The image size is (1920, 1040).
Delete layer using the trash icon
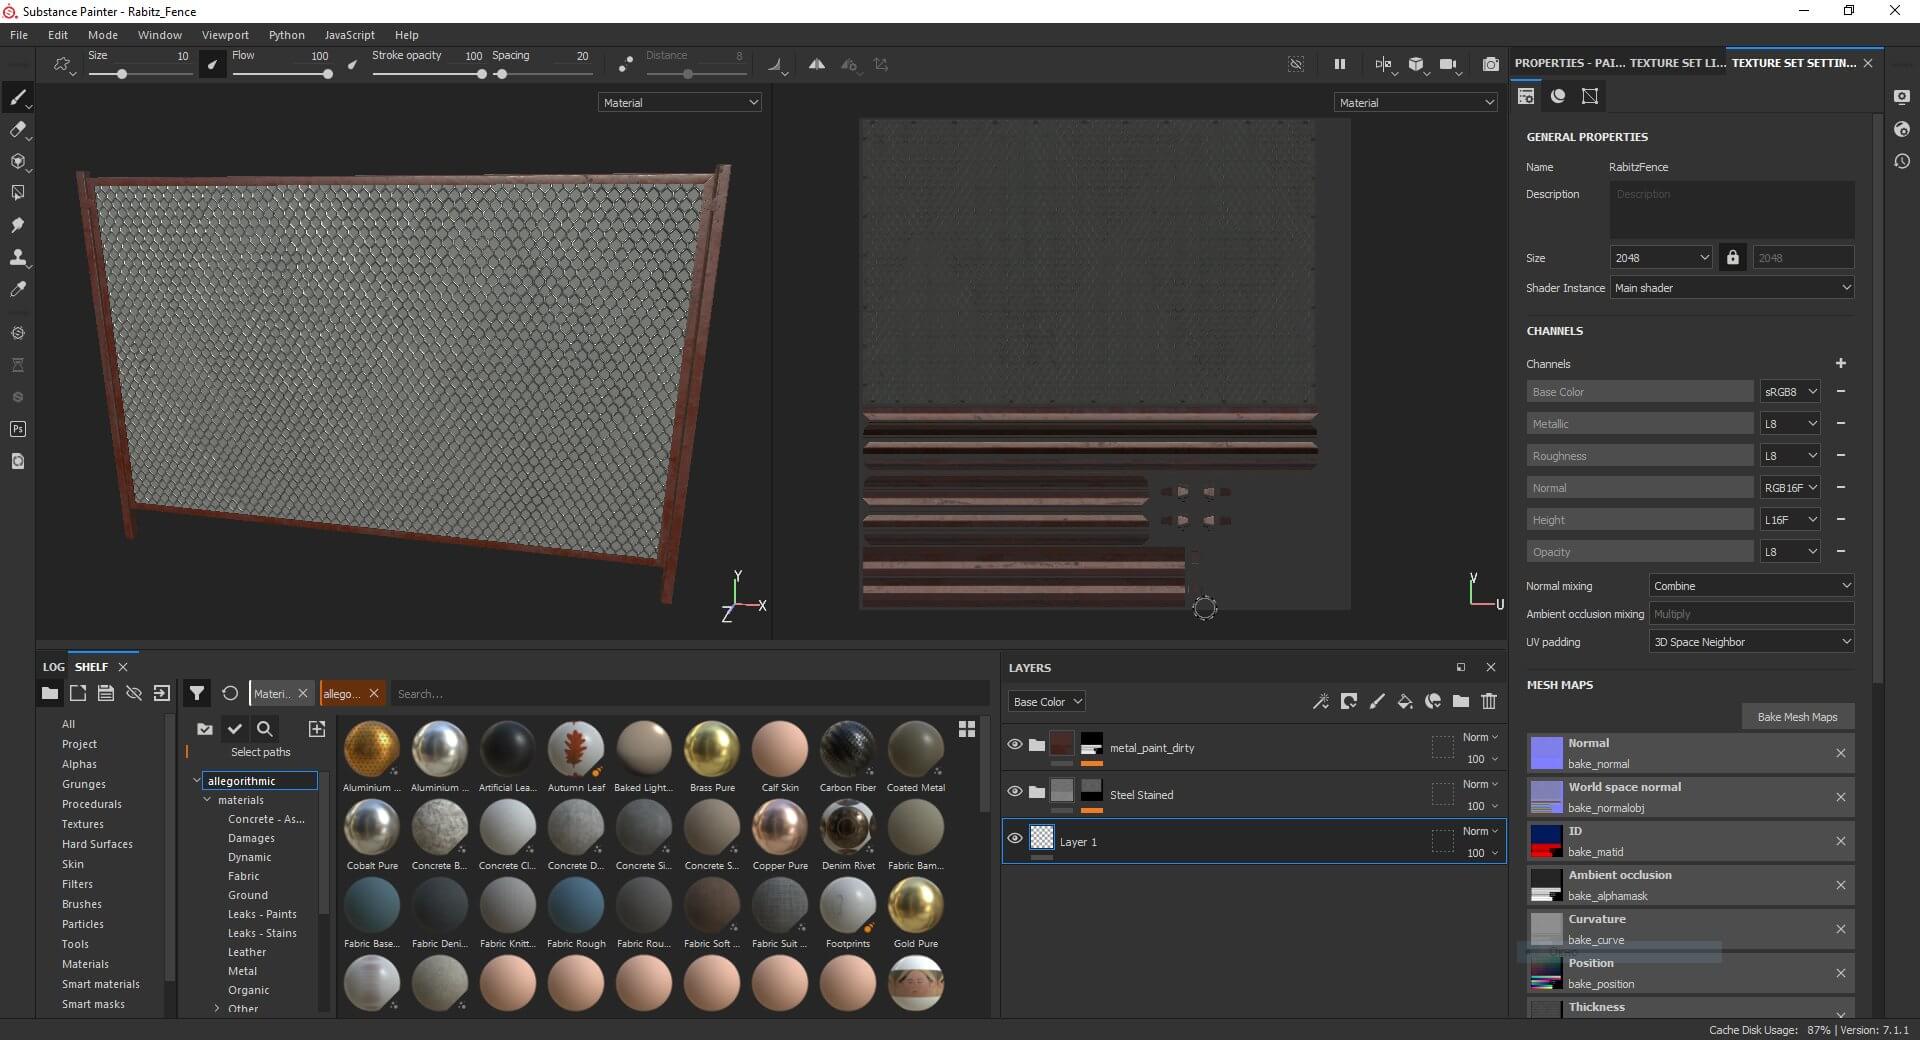click(x=1489, y=702)
